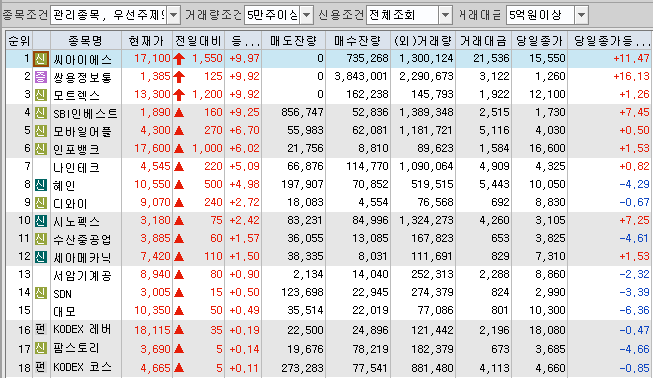Open the 종목조건 dropdown arrow

[174, 15]
